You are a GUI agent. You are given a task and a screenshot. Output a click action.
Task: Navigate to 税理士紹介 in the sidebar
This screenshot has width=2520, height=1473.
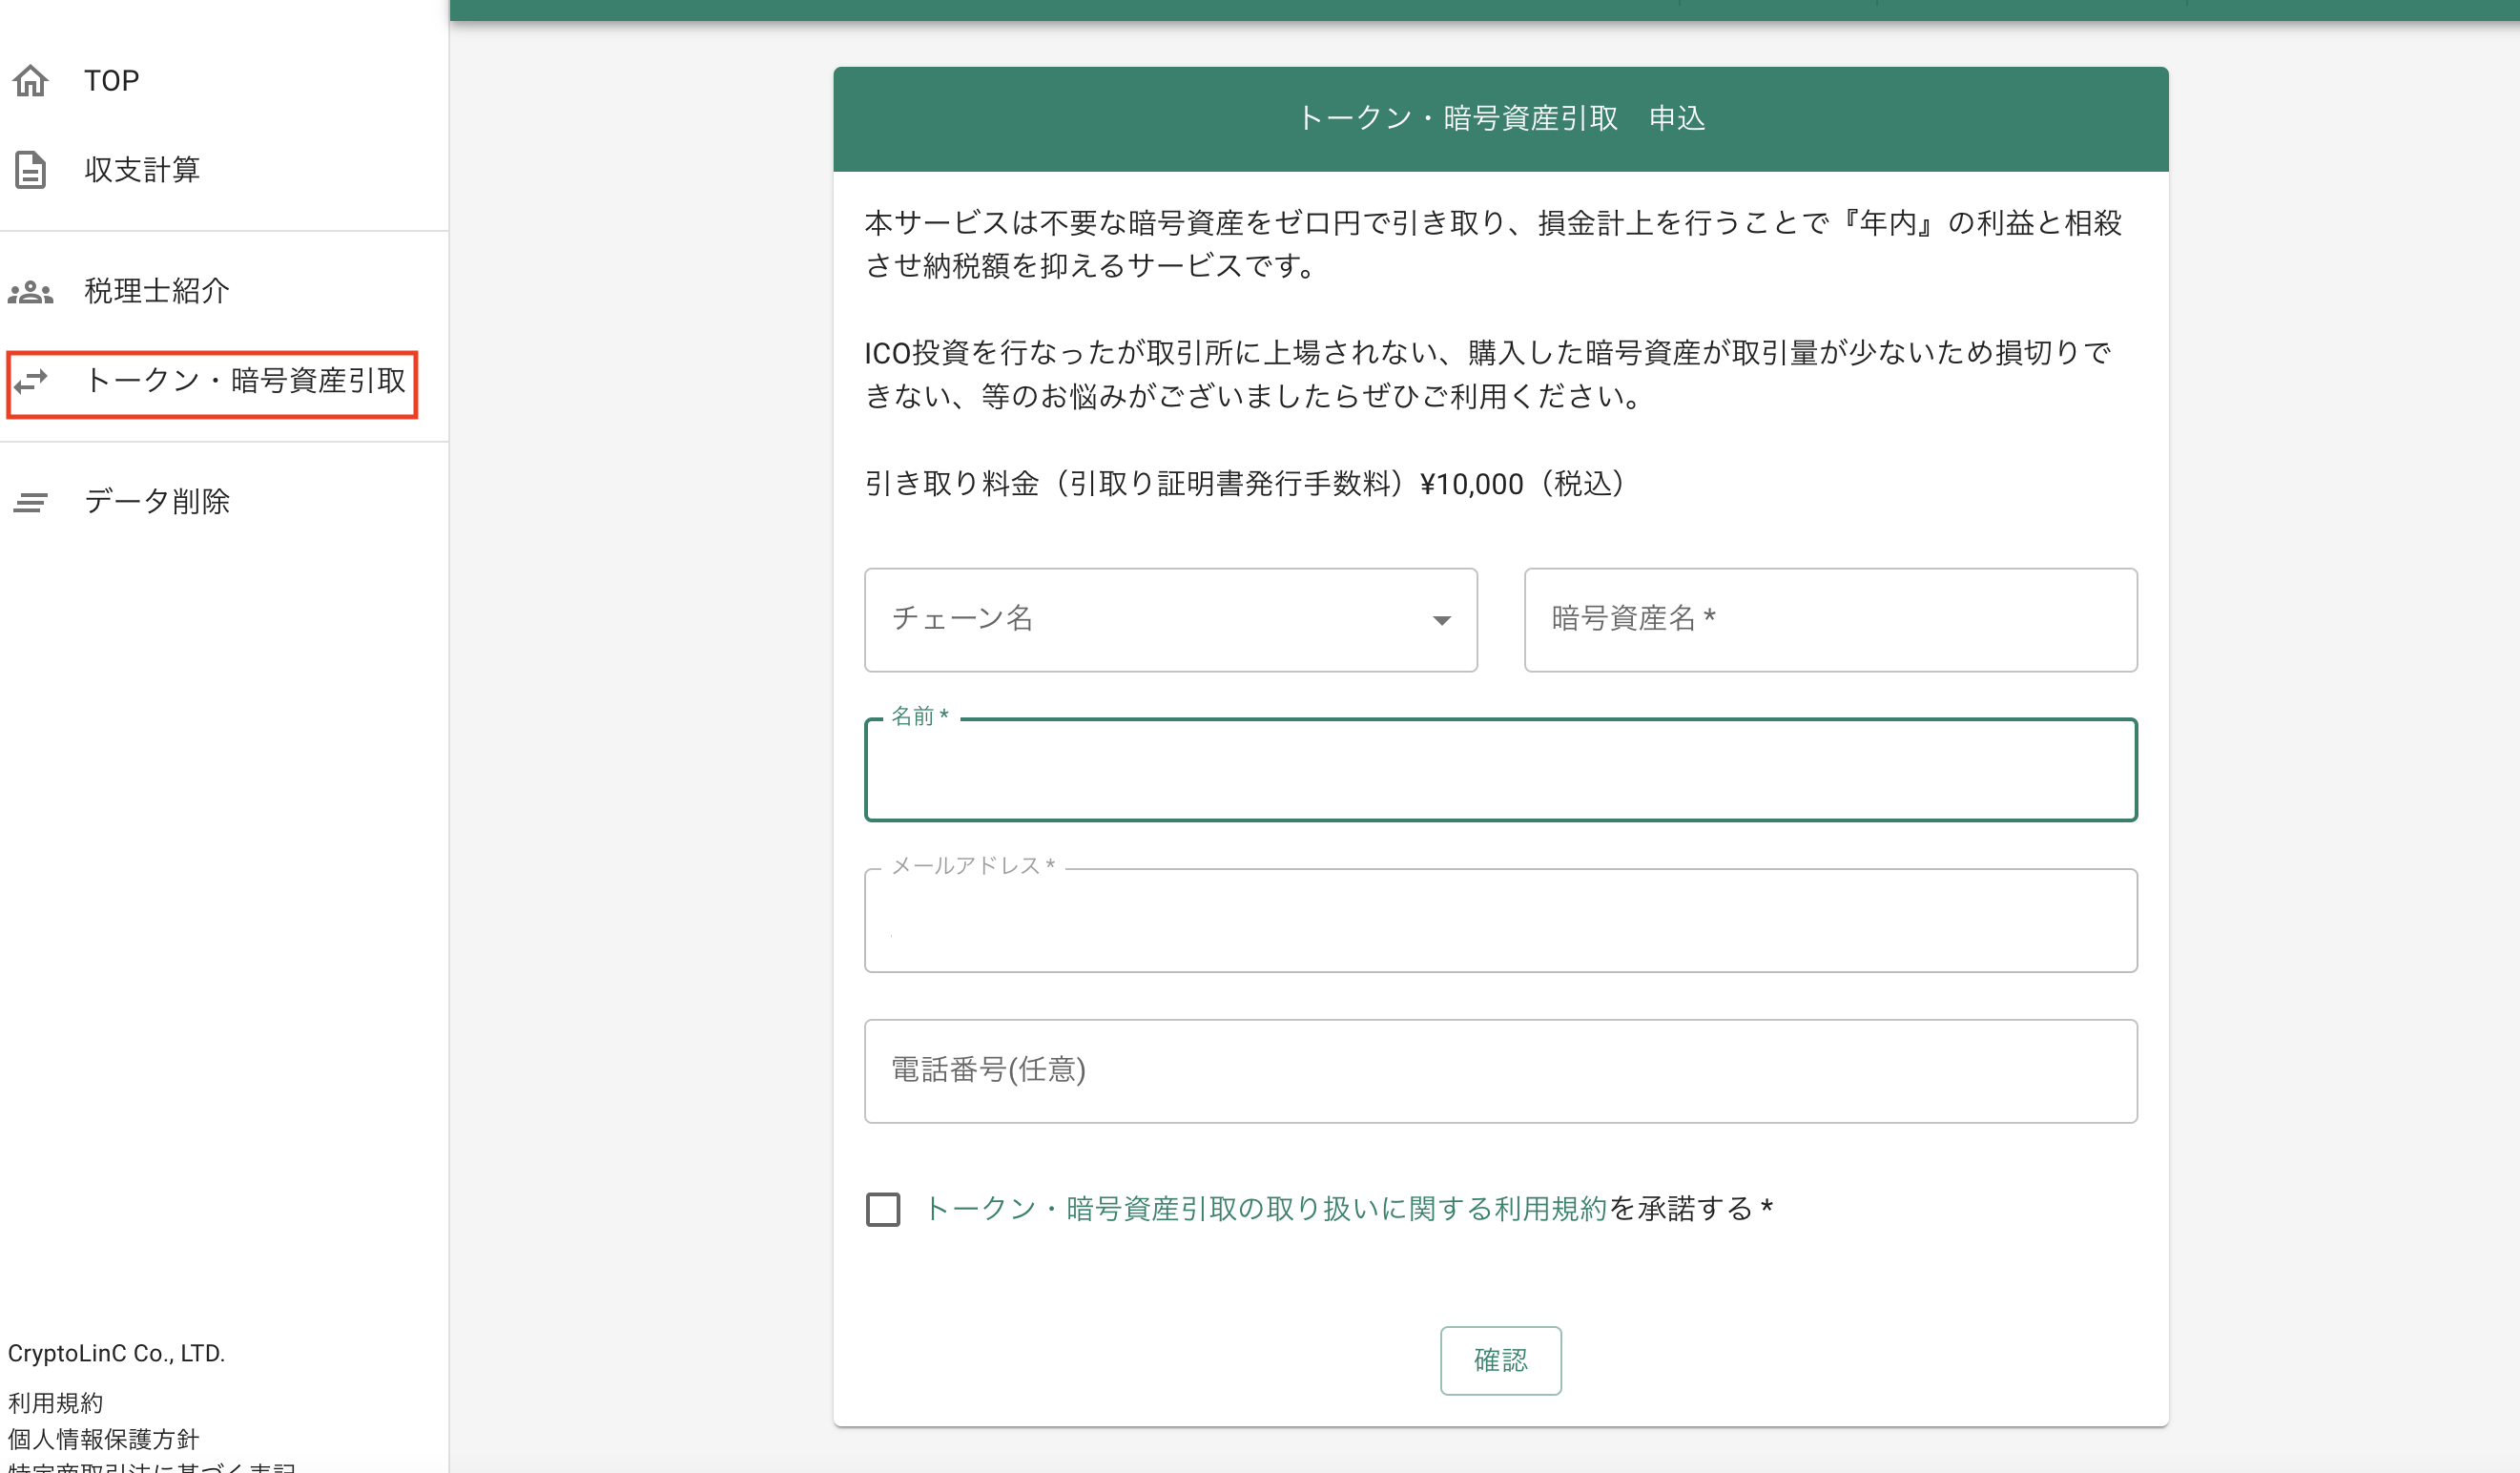(x=157, y=291)
